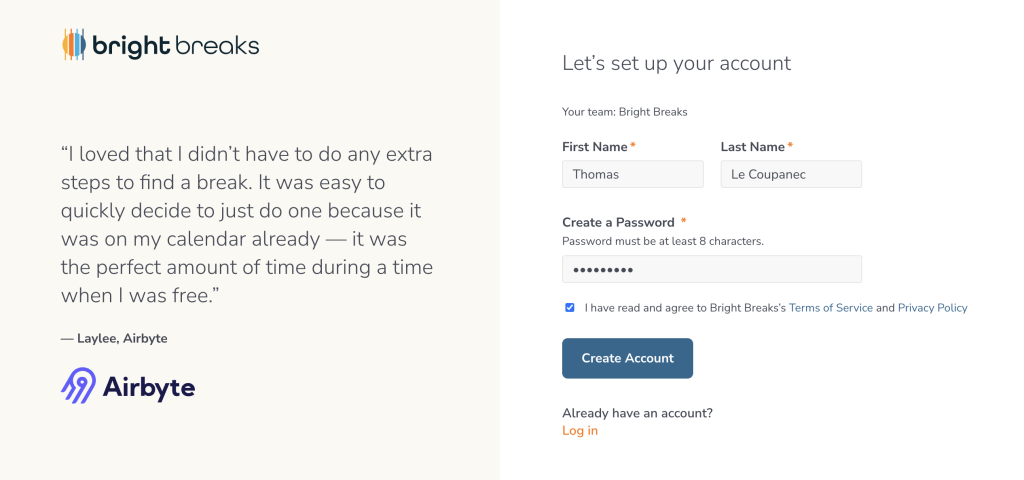Open the Privacy Policy link
The image size is (1024, 480).
click(x=932, y=308)
